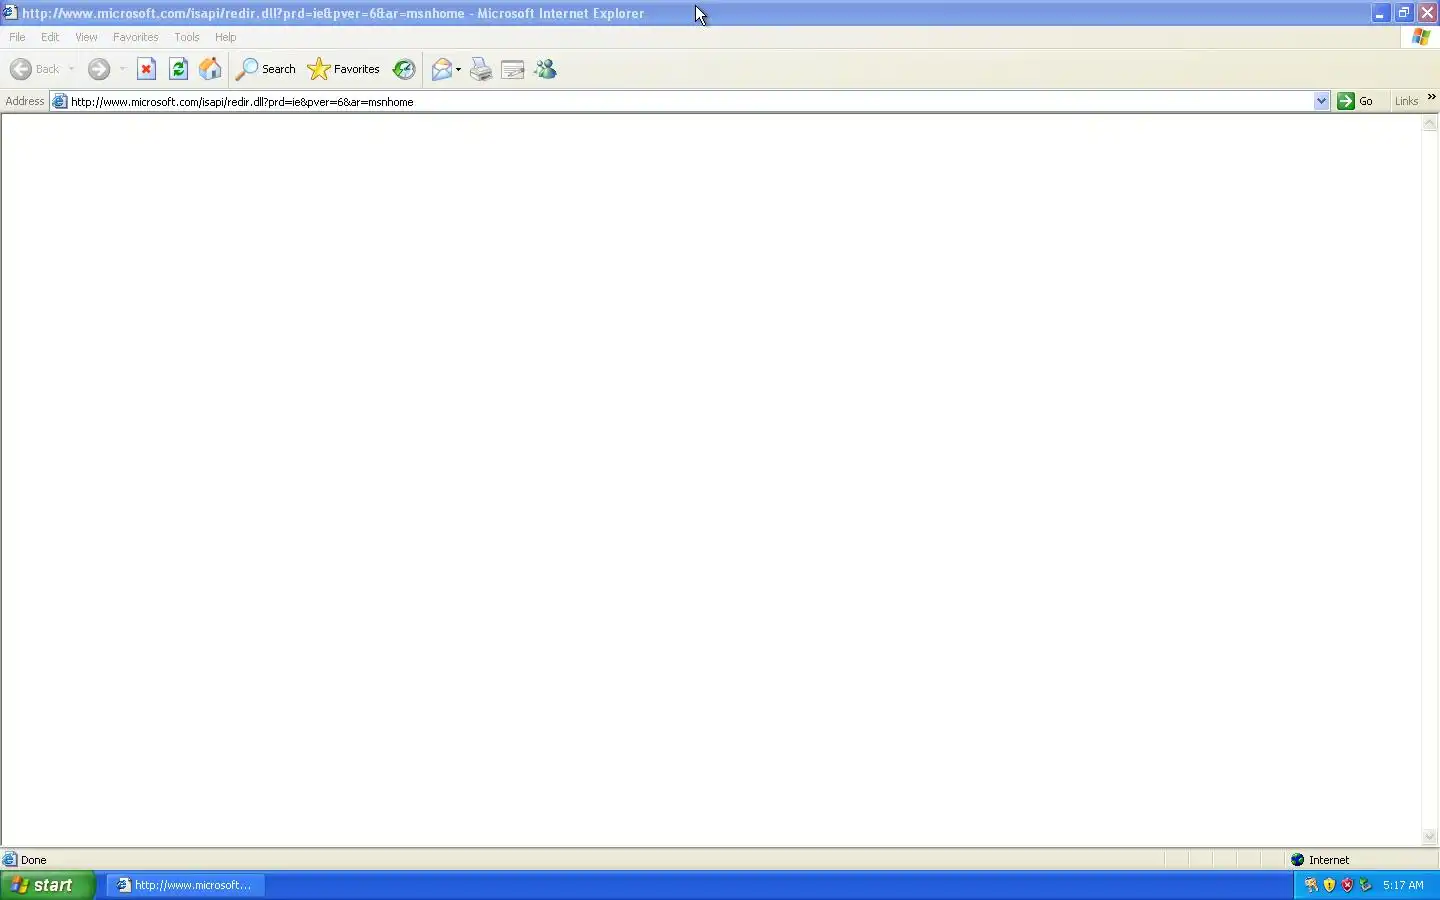Click into the address bar URL field
Viewport: 1440px width, 900px height.
coord(690,101)
